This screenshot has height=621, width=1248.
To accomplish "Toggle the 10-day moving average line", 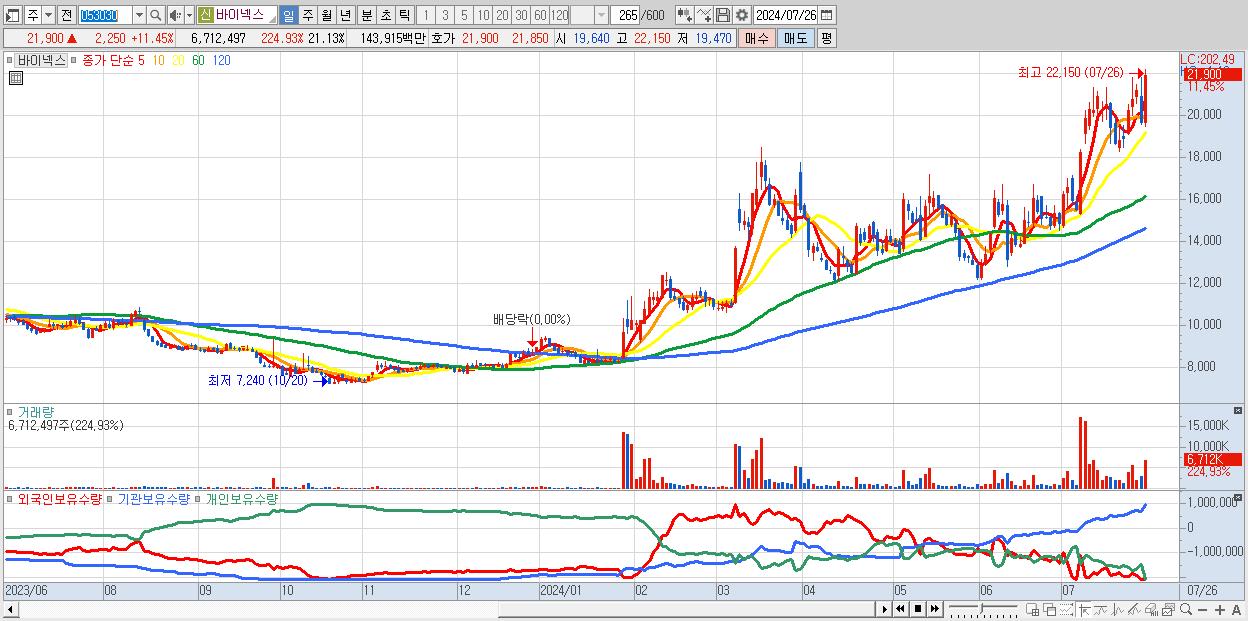I will coord(158,60).
